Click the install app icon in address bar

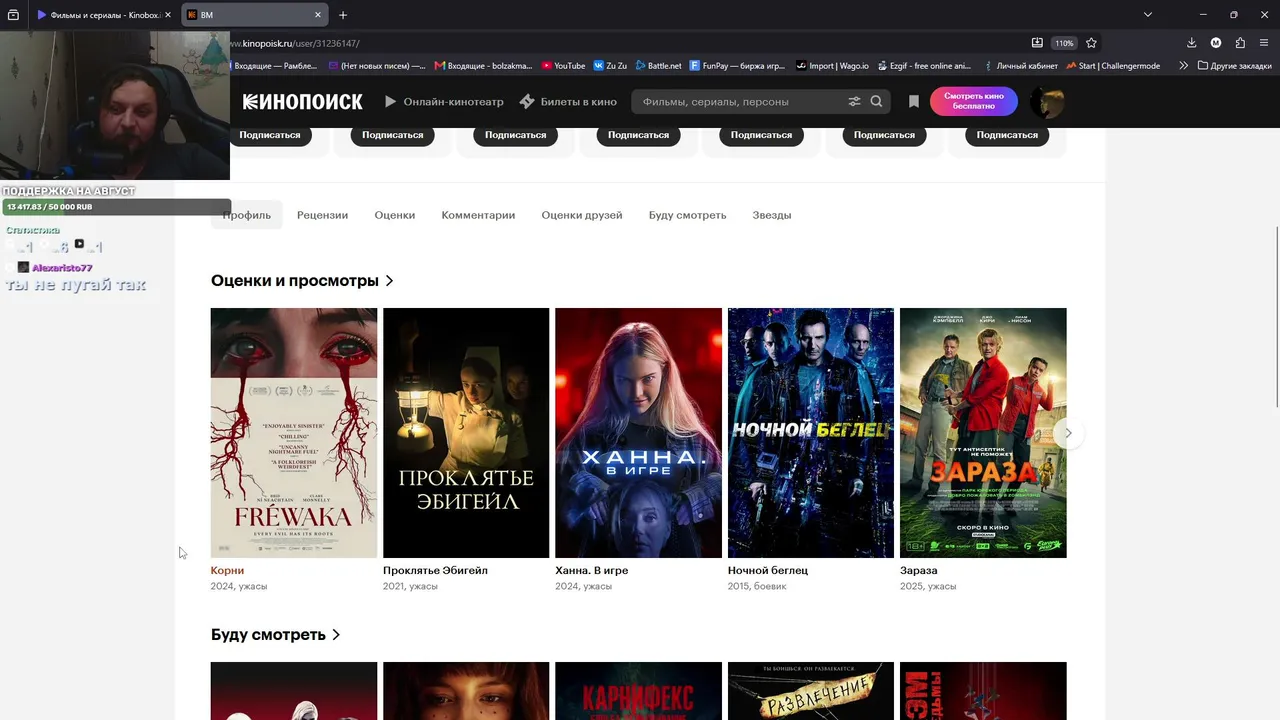tap(1038, 43)
